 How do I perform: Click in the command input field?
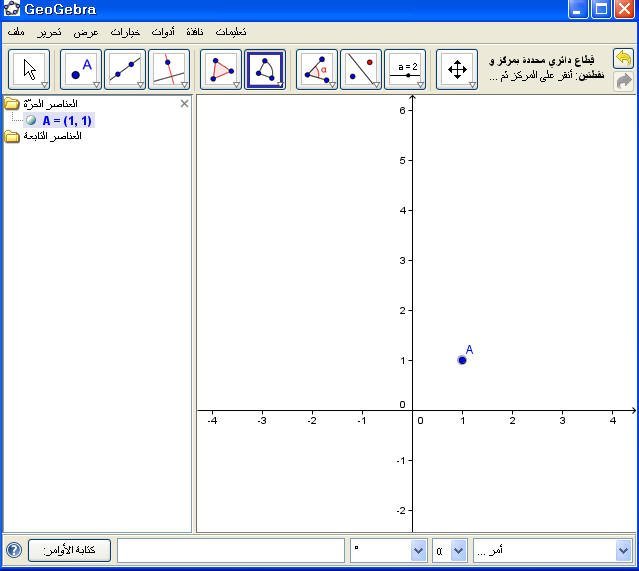coord(231,550)
